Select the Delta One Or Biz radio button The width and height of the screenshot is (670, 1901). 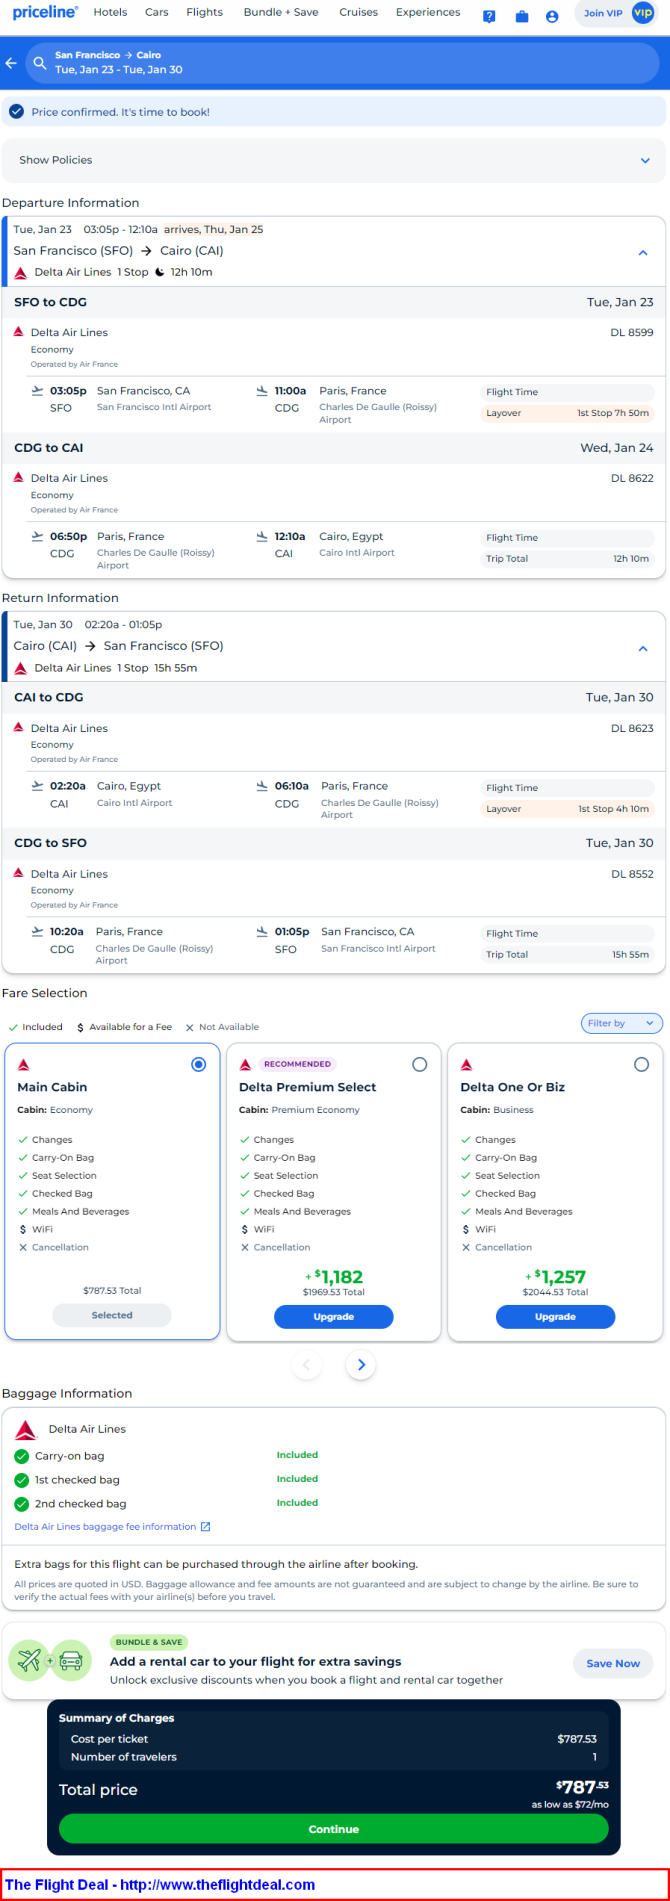[x=641, y=1064]
